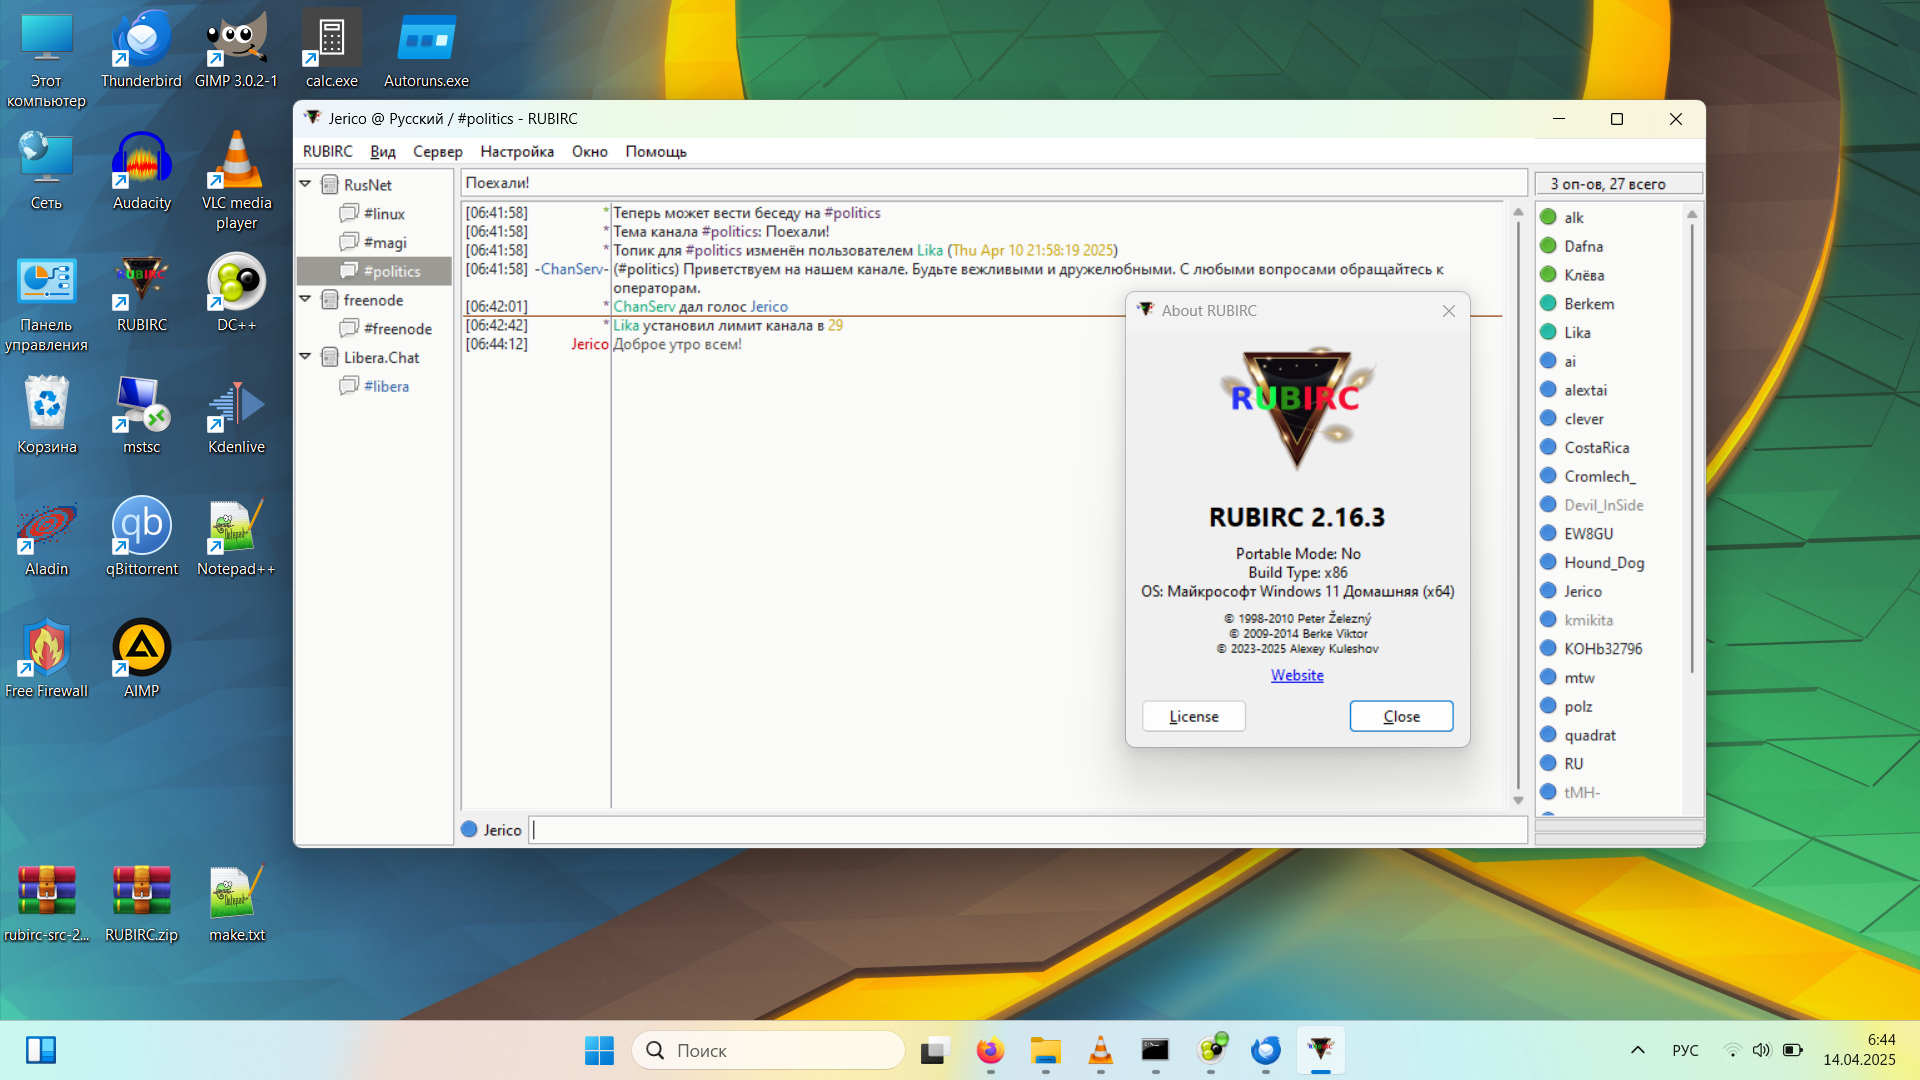Screen dimensions: 1920x1080
Task: Click the topic bar 'Поехали!'
Action: pos(993,183)
